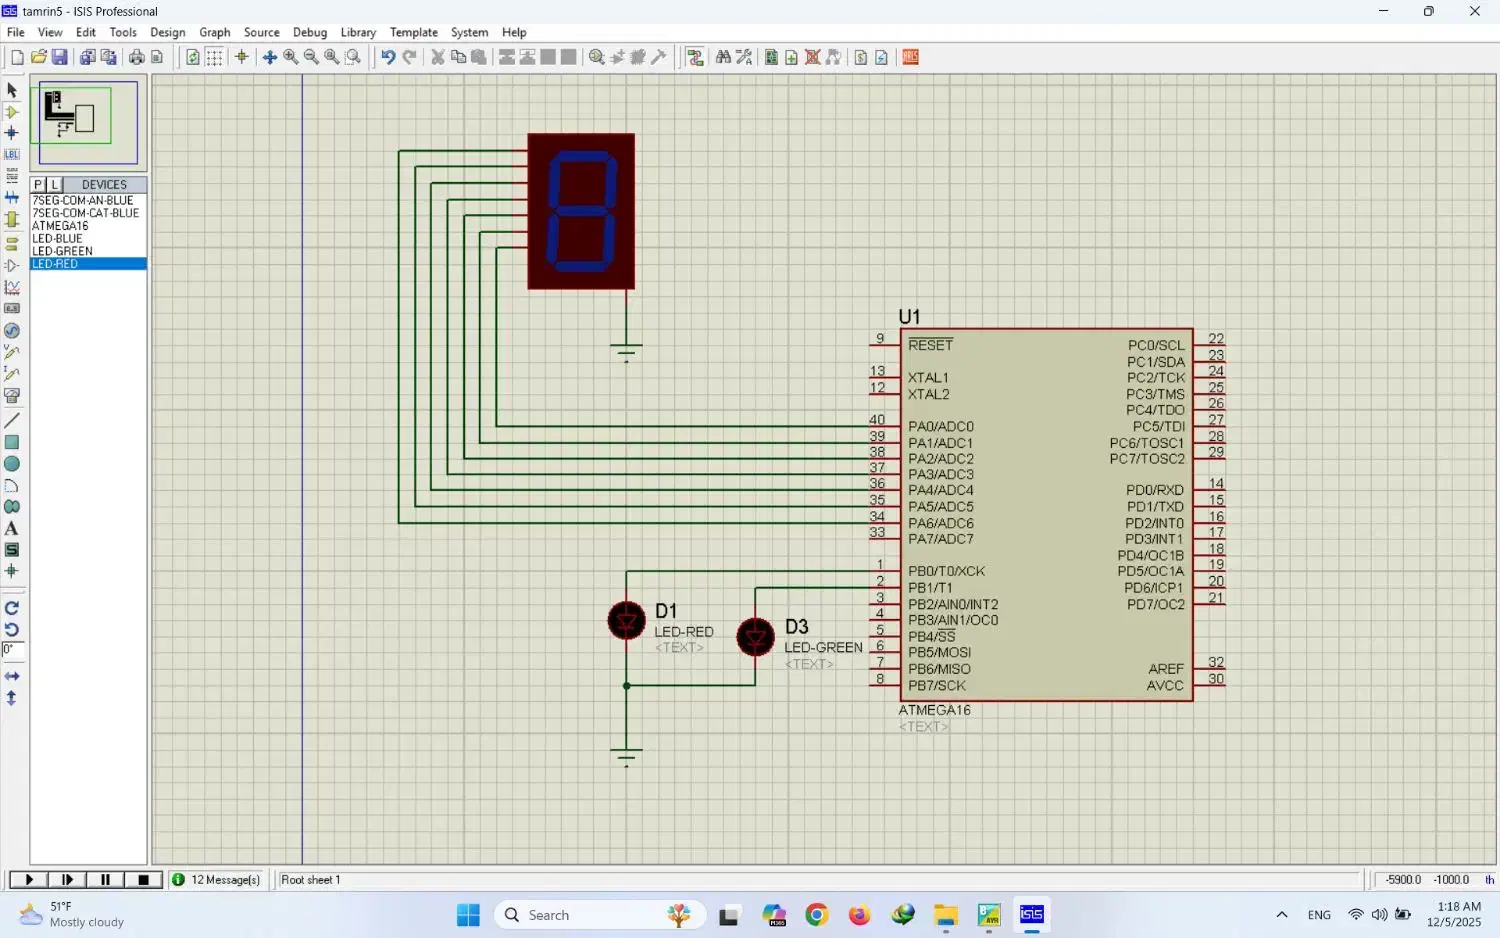Select ATMEGA16 in devices list
This screenshot has width=1500, height=938.
60,226
